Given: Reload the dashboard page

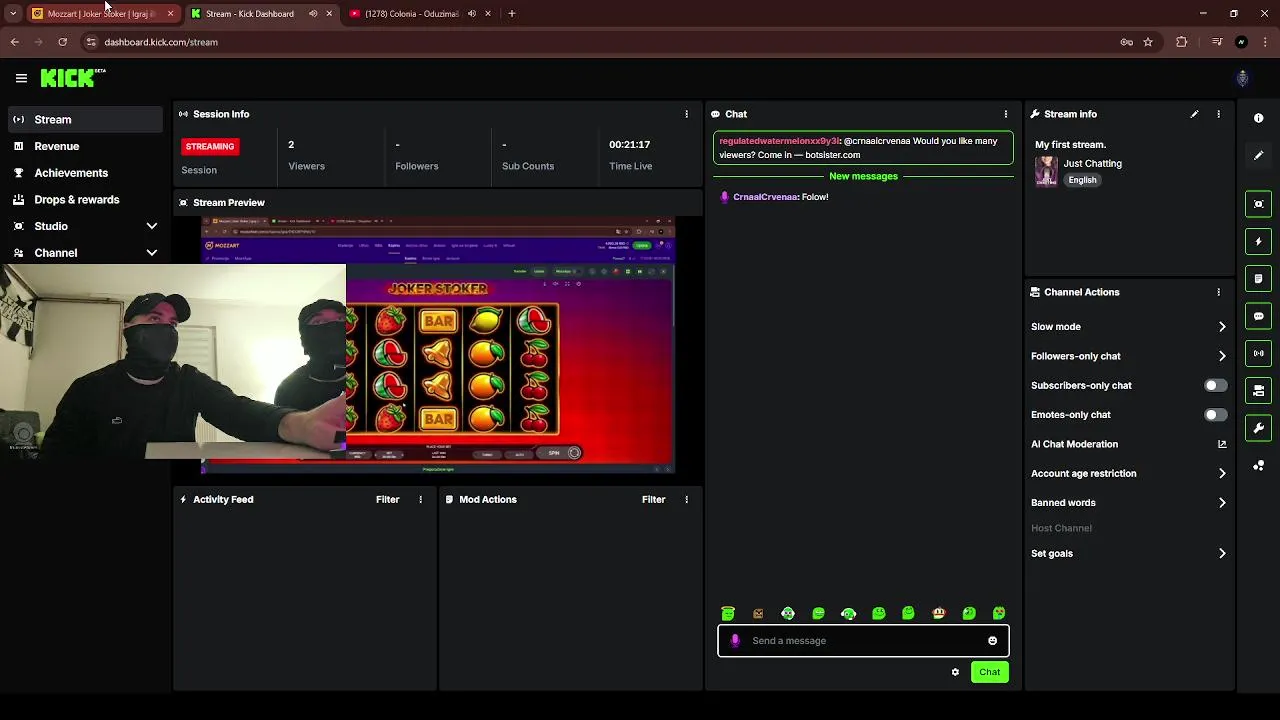Looking at the screenshot, I should point(62,42).
